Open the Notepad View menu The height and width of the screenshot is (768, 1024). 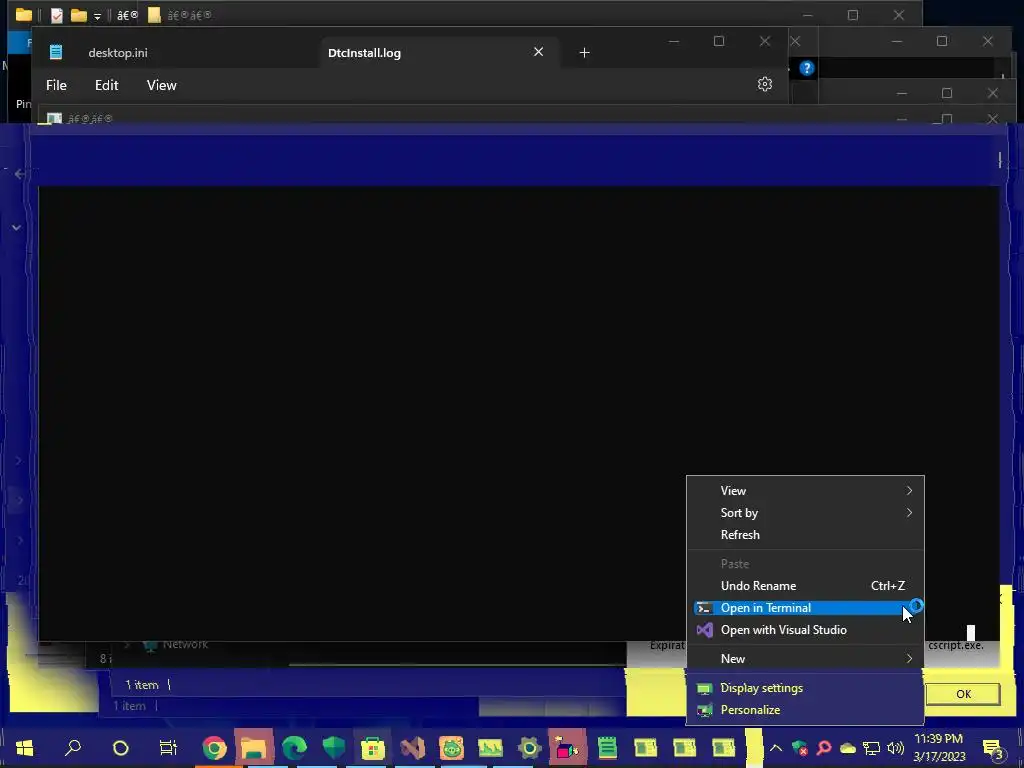point(161,86)
